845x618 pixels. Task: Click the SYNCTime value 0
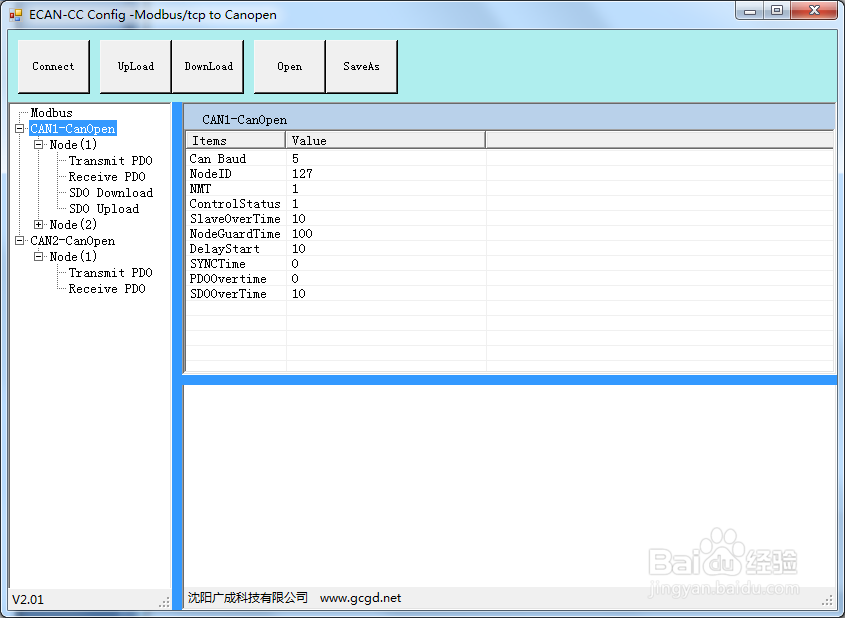pos(295,264)
